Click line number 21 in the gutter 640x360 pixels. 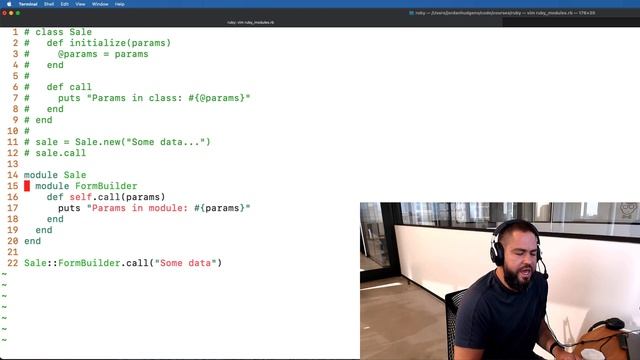tap(13, 252)
